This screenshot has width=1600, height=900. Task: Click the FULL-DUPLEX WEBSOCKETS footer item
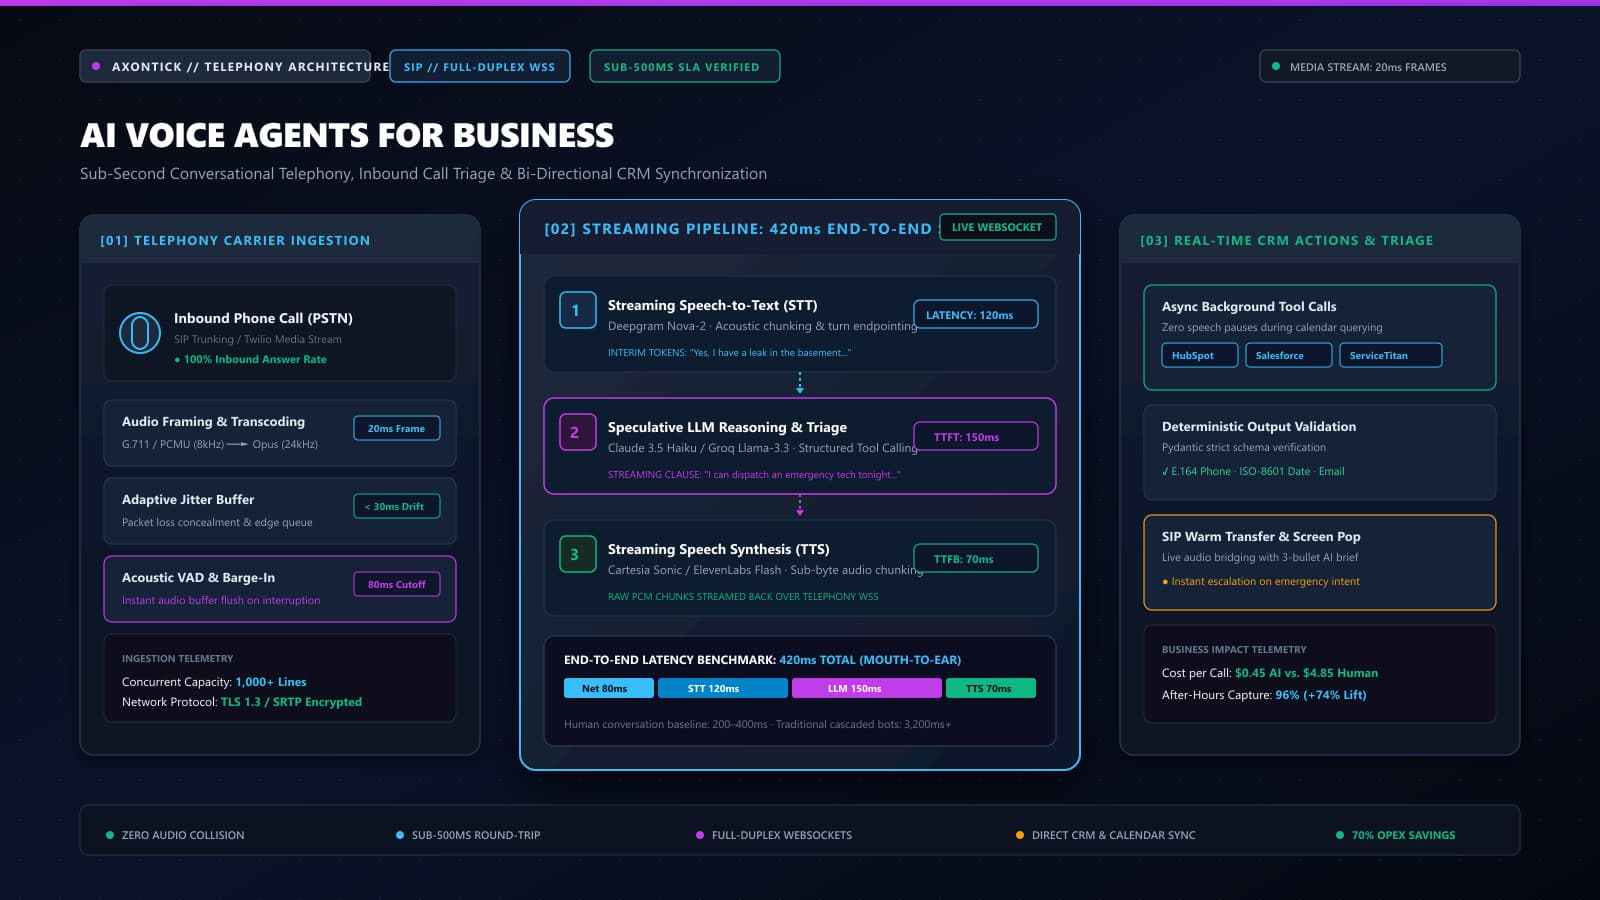(774, 835)
